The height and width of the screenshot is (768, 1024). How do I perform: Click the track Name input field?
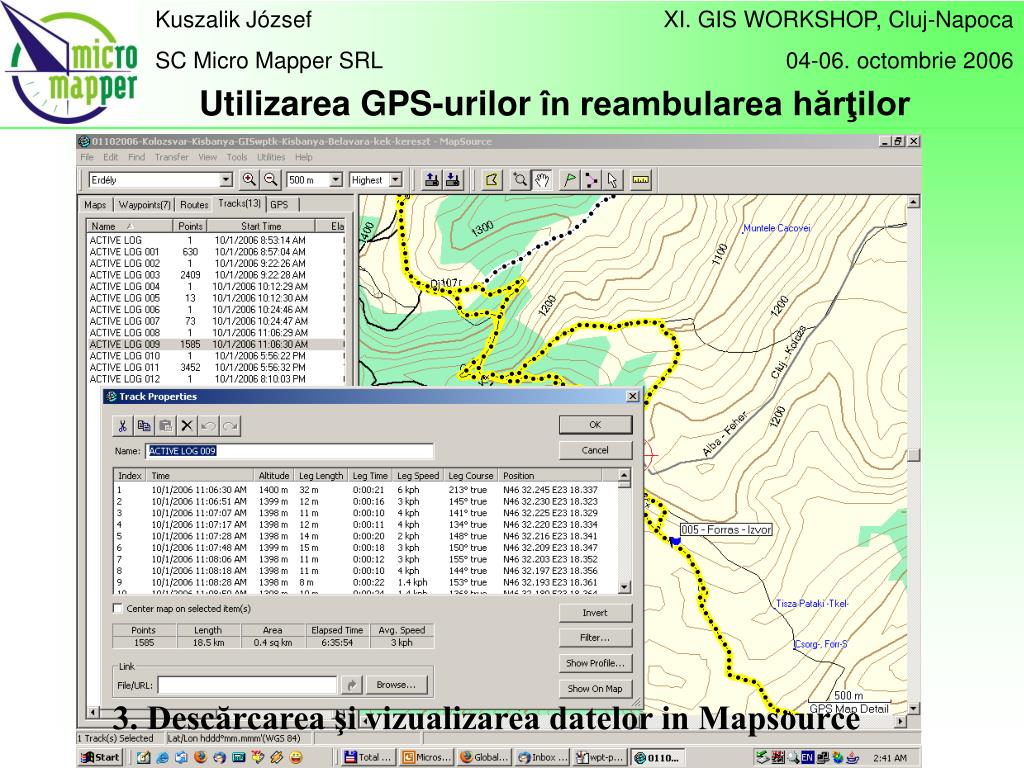point(289,451)
